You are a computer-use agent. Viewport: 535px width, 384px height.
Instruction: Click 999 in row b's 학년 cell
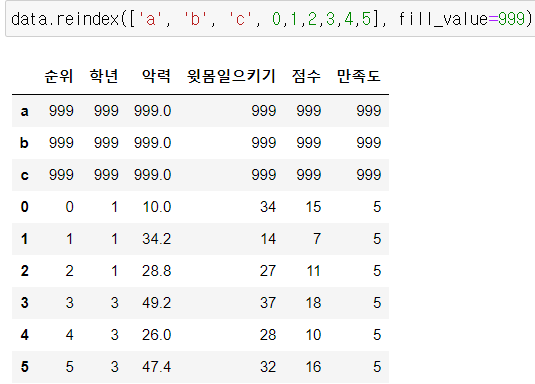[x=106, y=143]
